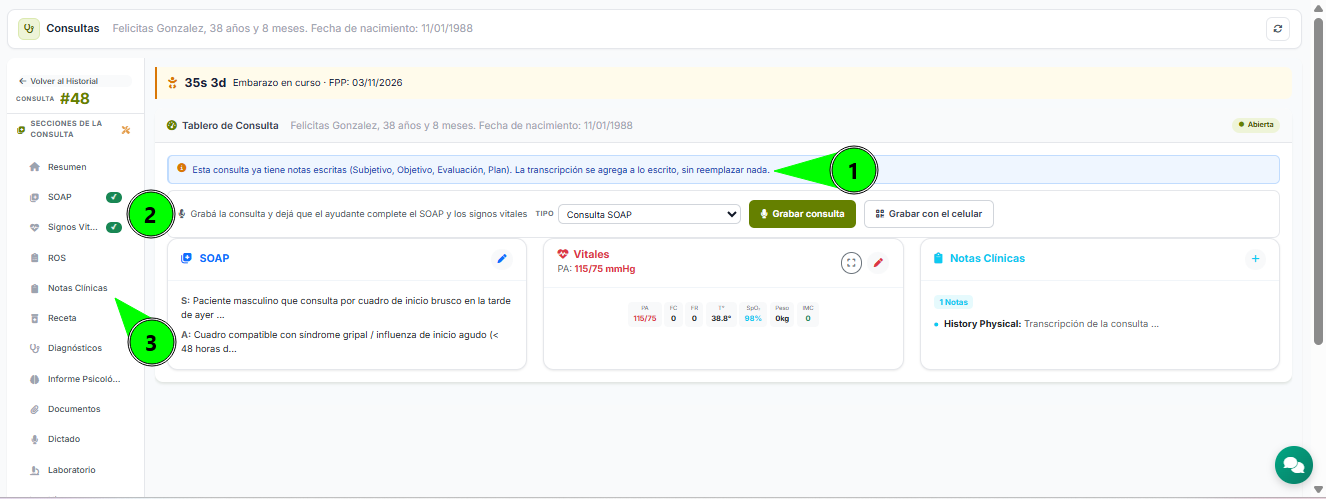
Task: Click the 35s 3d pregnancy banner text
Action: pyautogui.click(x=205, y=82)
